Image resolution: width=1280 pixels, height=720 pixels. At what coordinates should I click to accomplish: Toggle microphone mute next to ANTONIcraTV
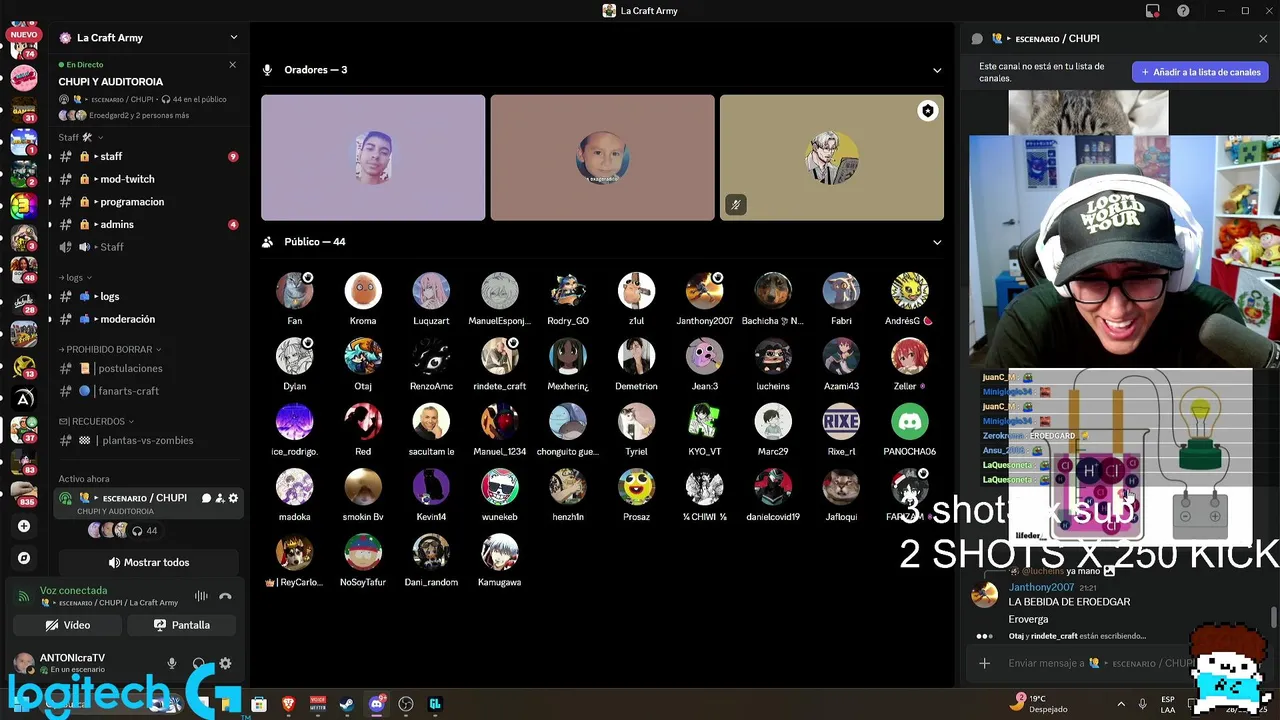click(x=172, y=663)
